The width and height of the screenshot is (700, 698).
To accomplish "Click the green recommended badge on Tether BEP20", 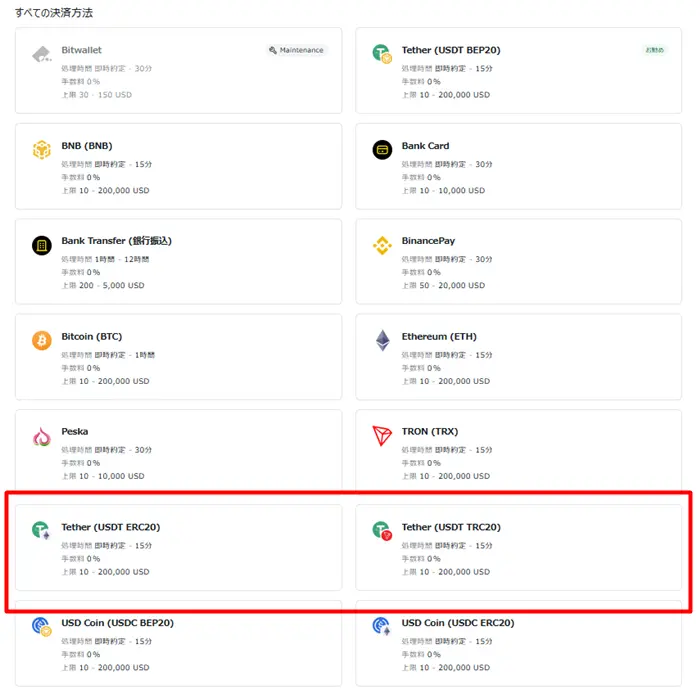I will (654, 50).
